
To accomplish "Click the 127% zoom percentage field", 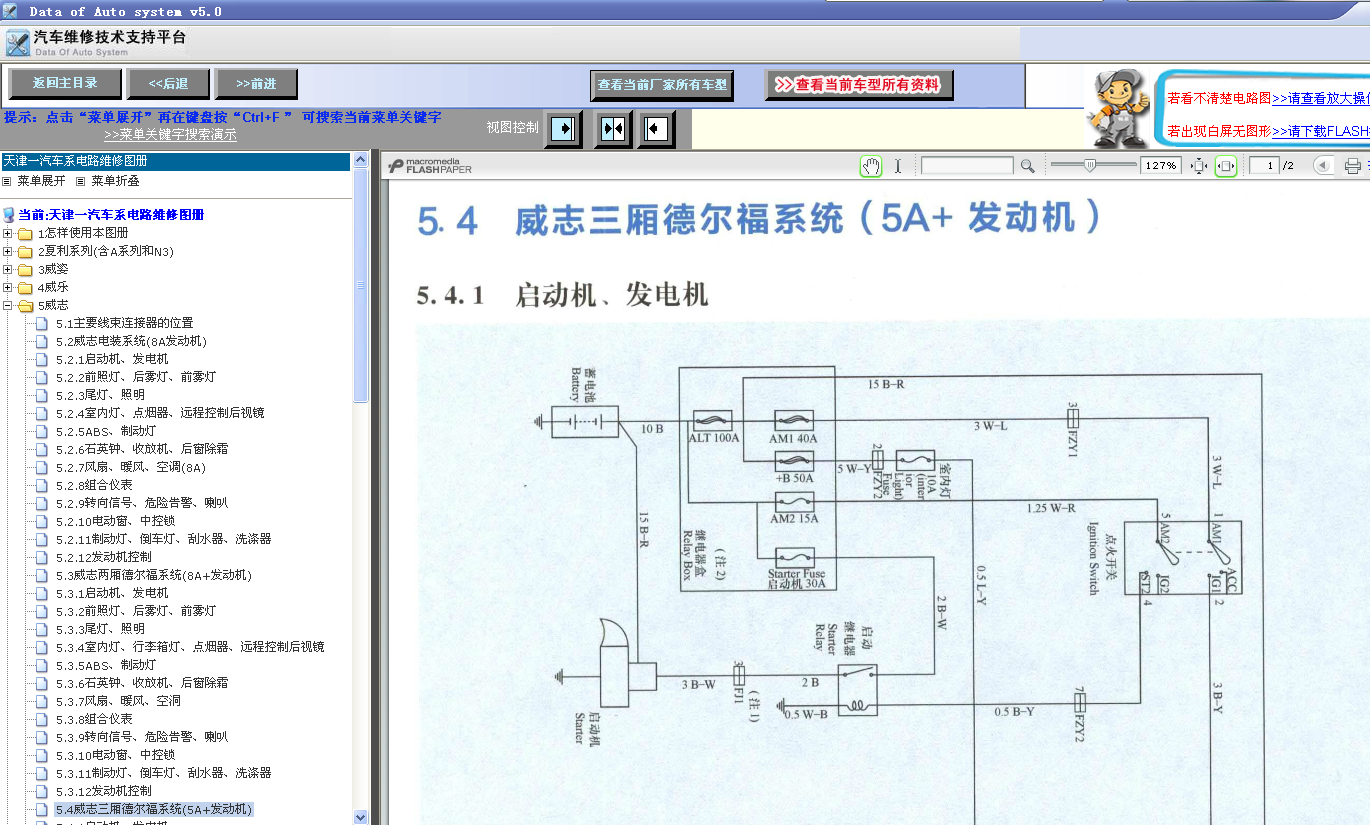I will (1161, 166).
